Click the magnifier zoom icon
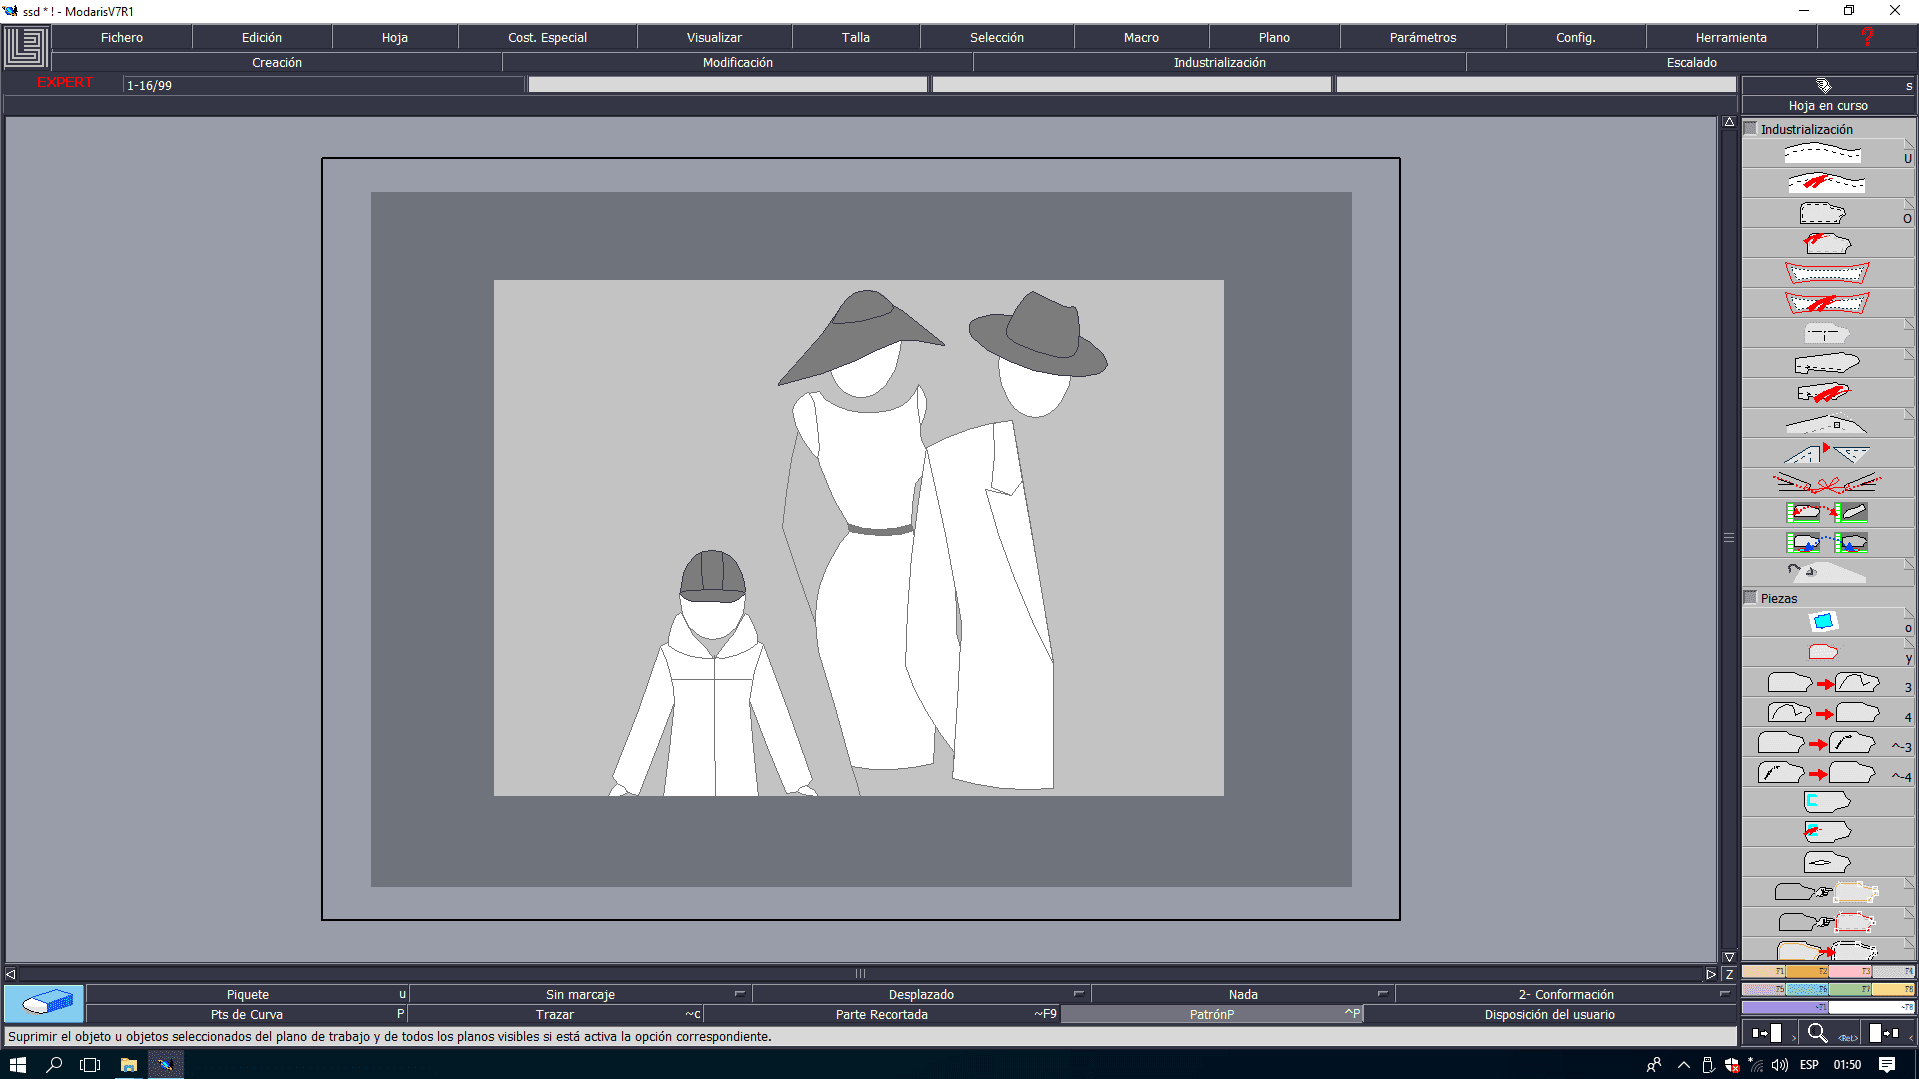Viewport: 1919px width, 1079px height. coord(1817,1033)
